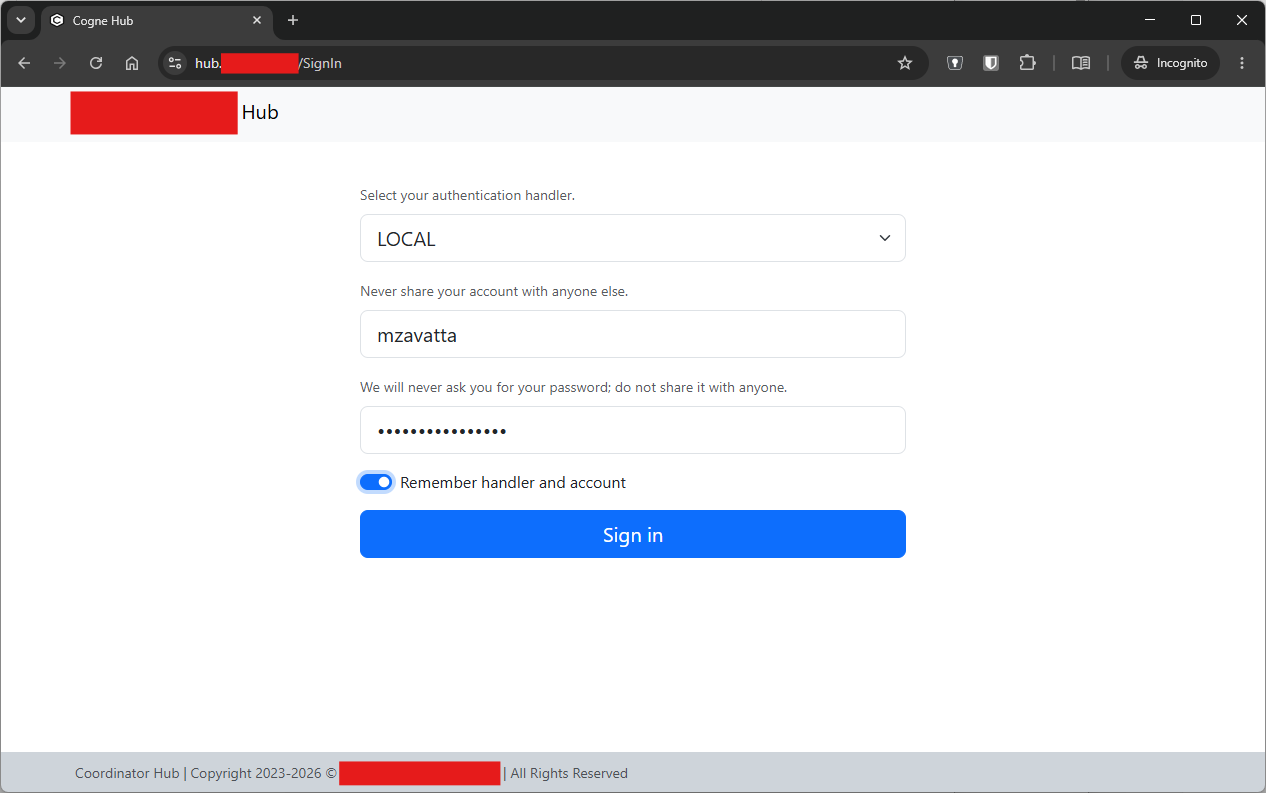Click the blue Sign in button
Viewport: 1266px width, 793px height.
tap(632, 534)
